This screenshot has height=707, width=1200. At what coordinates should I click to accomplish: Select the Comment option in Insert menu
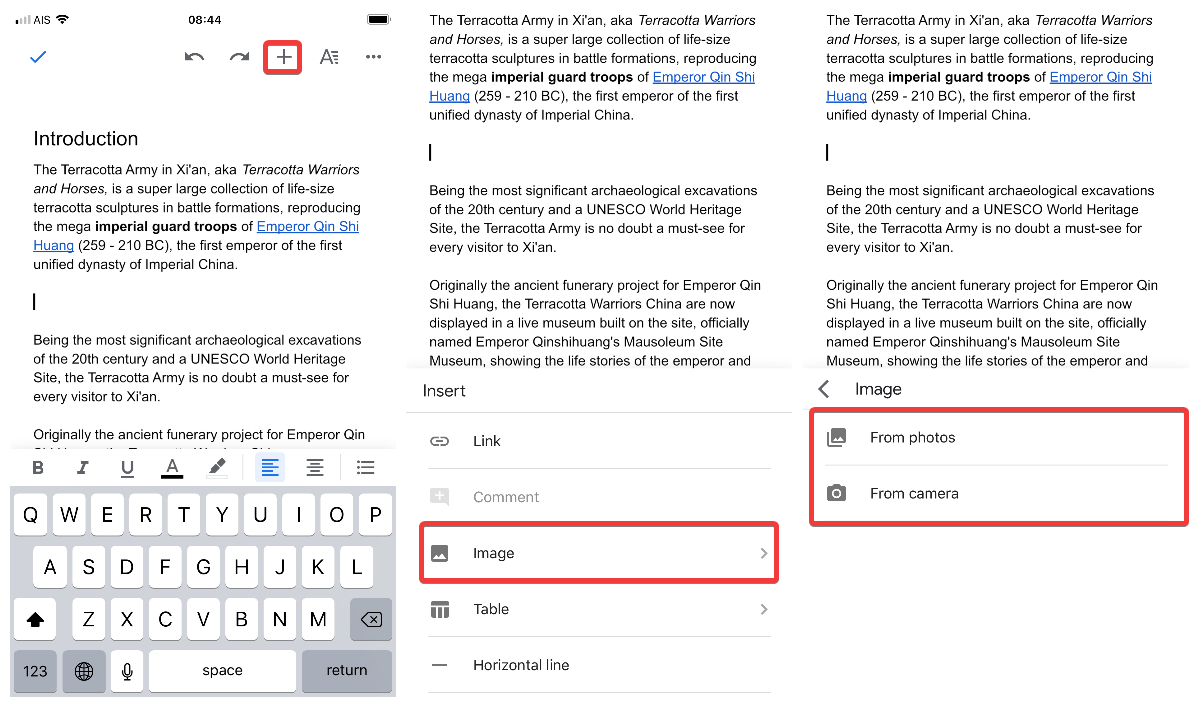coord(599,497)
